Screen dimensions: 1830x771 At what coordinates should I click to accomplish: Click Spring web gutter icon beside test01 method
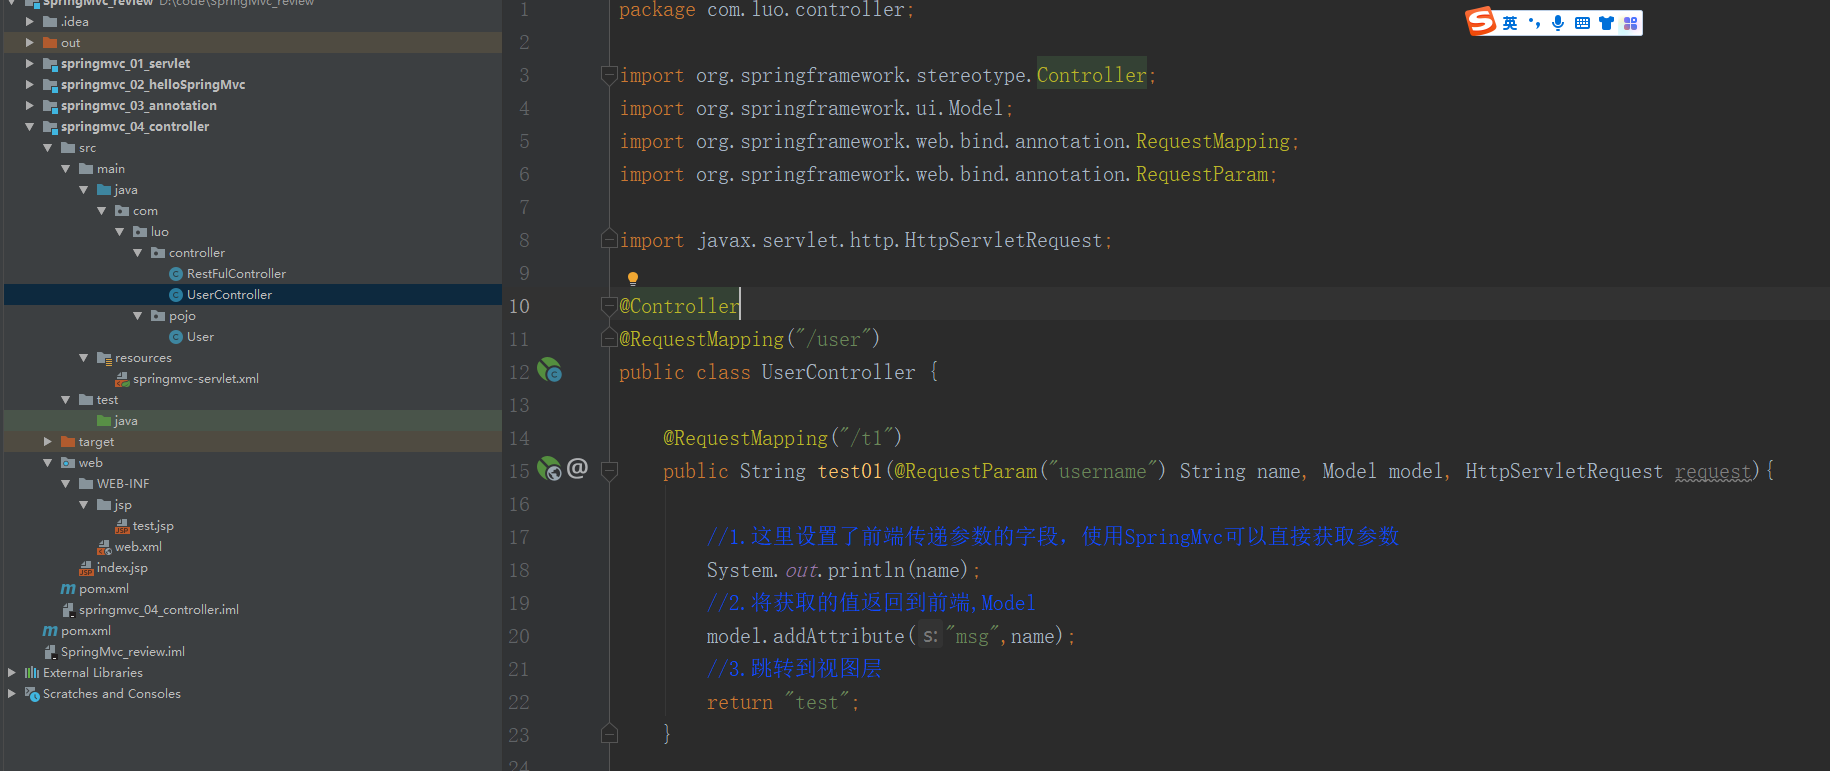point(550,468)
